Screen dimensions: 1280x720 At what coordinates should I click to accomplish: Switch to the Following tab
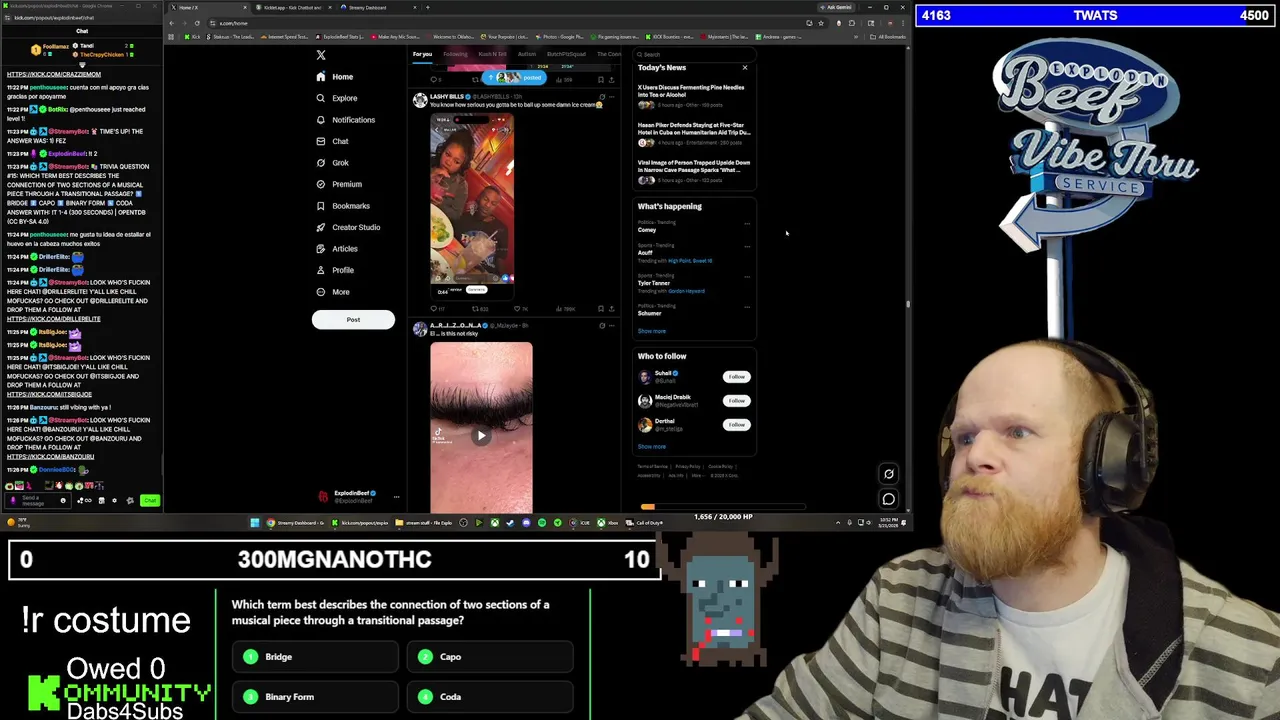click(455, 54)
